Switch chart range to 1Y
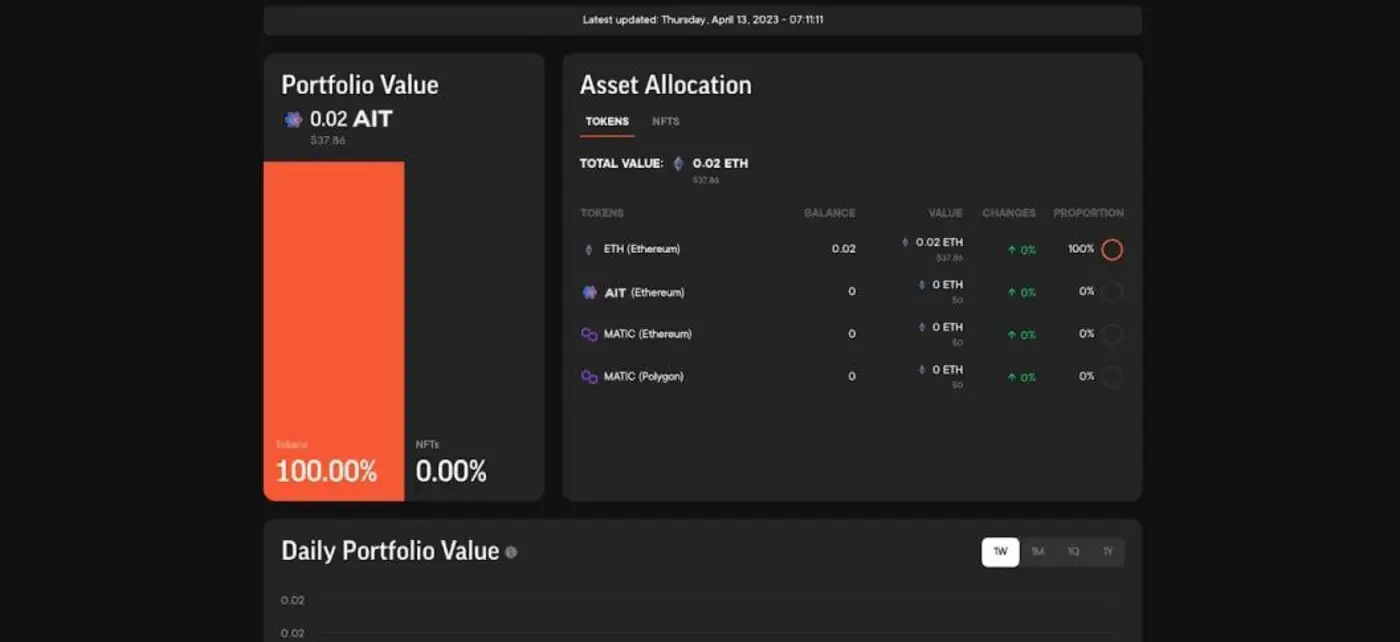 click(x=1107, y=552)
